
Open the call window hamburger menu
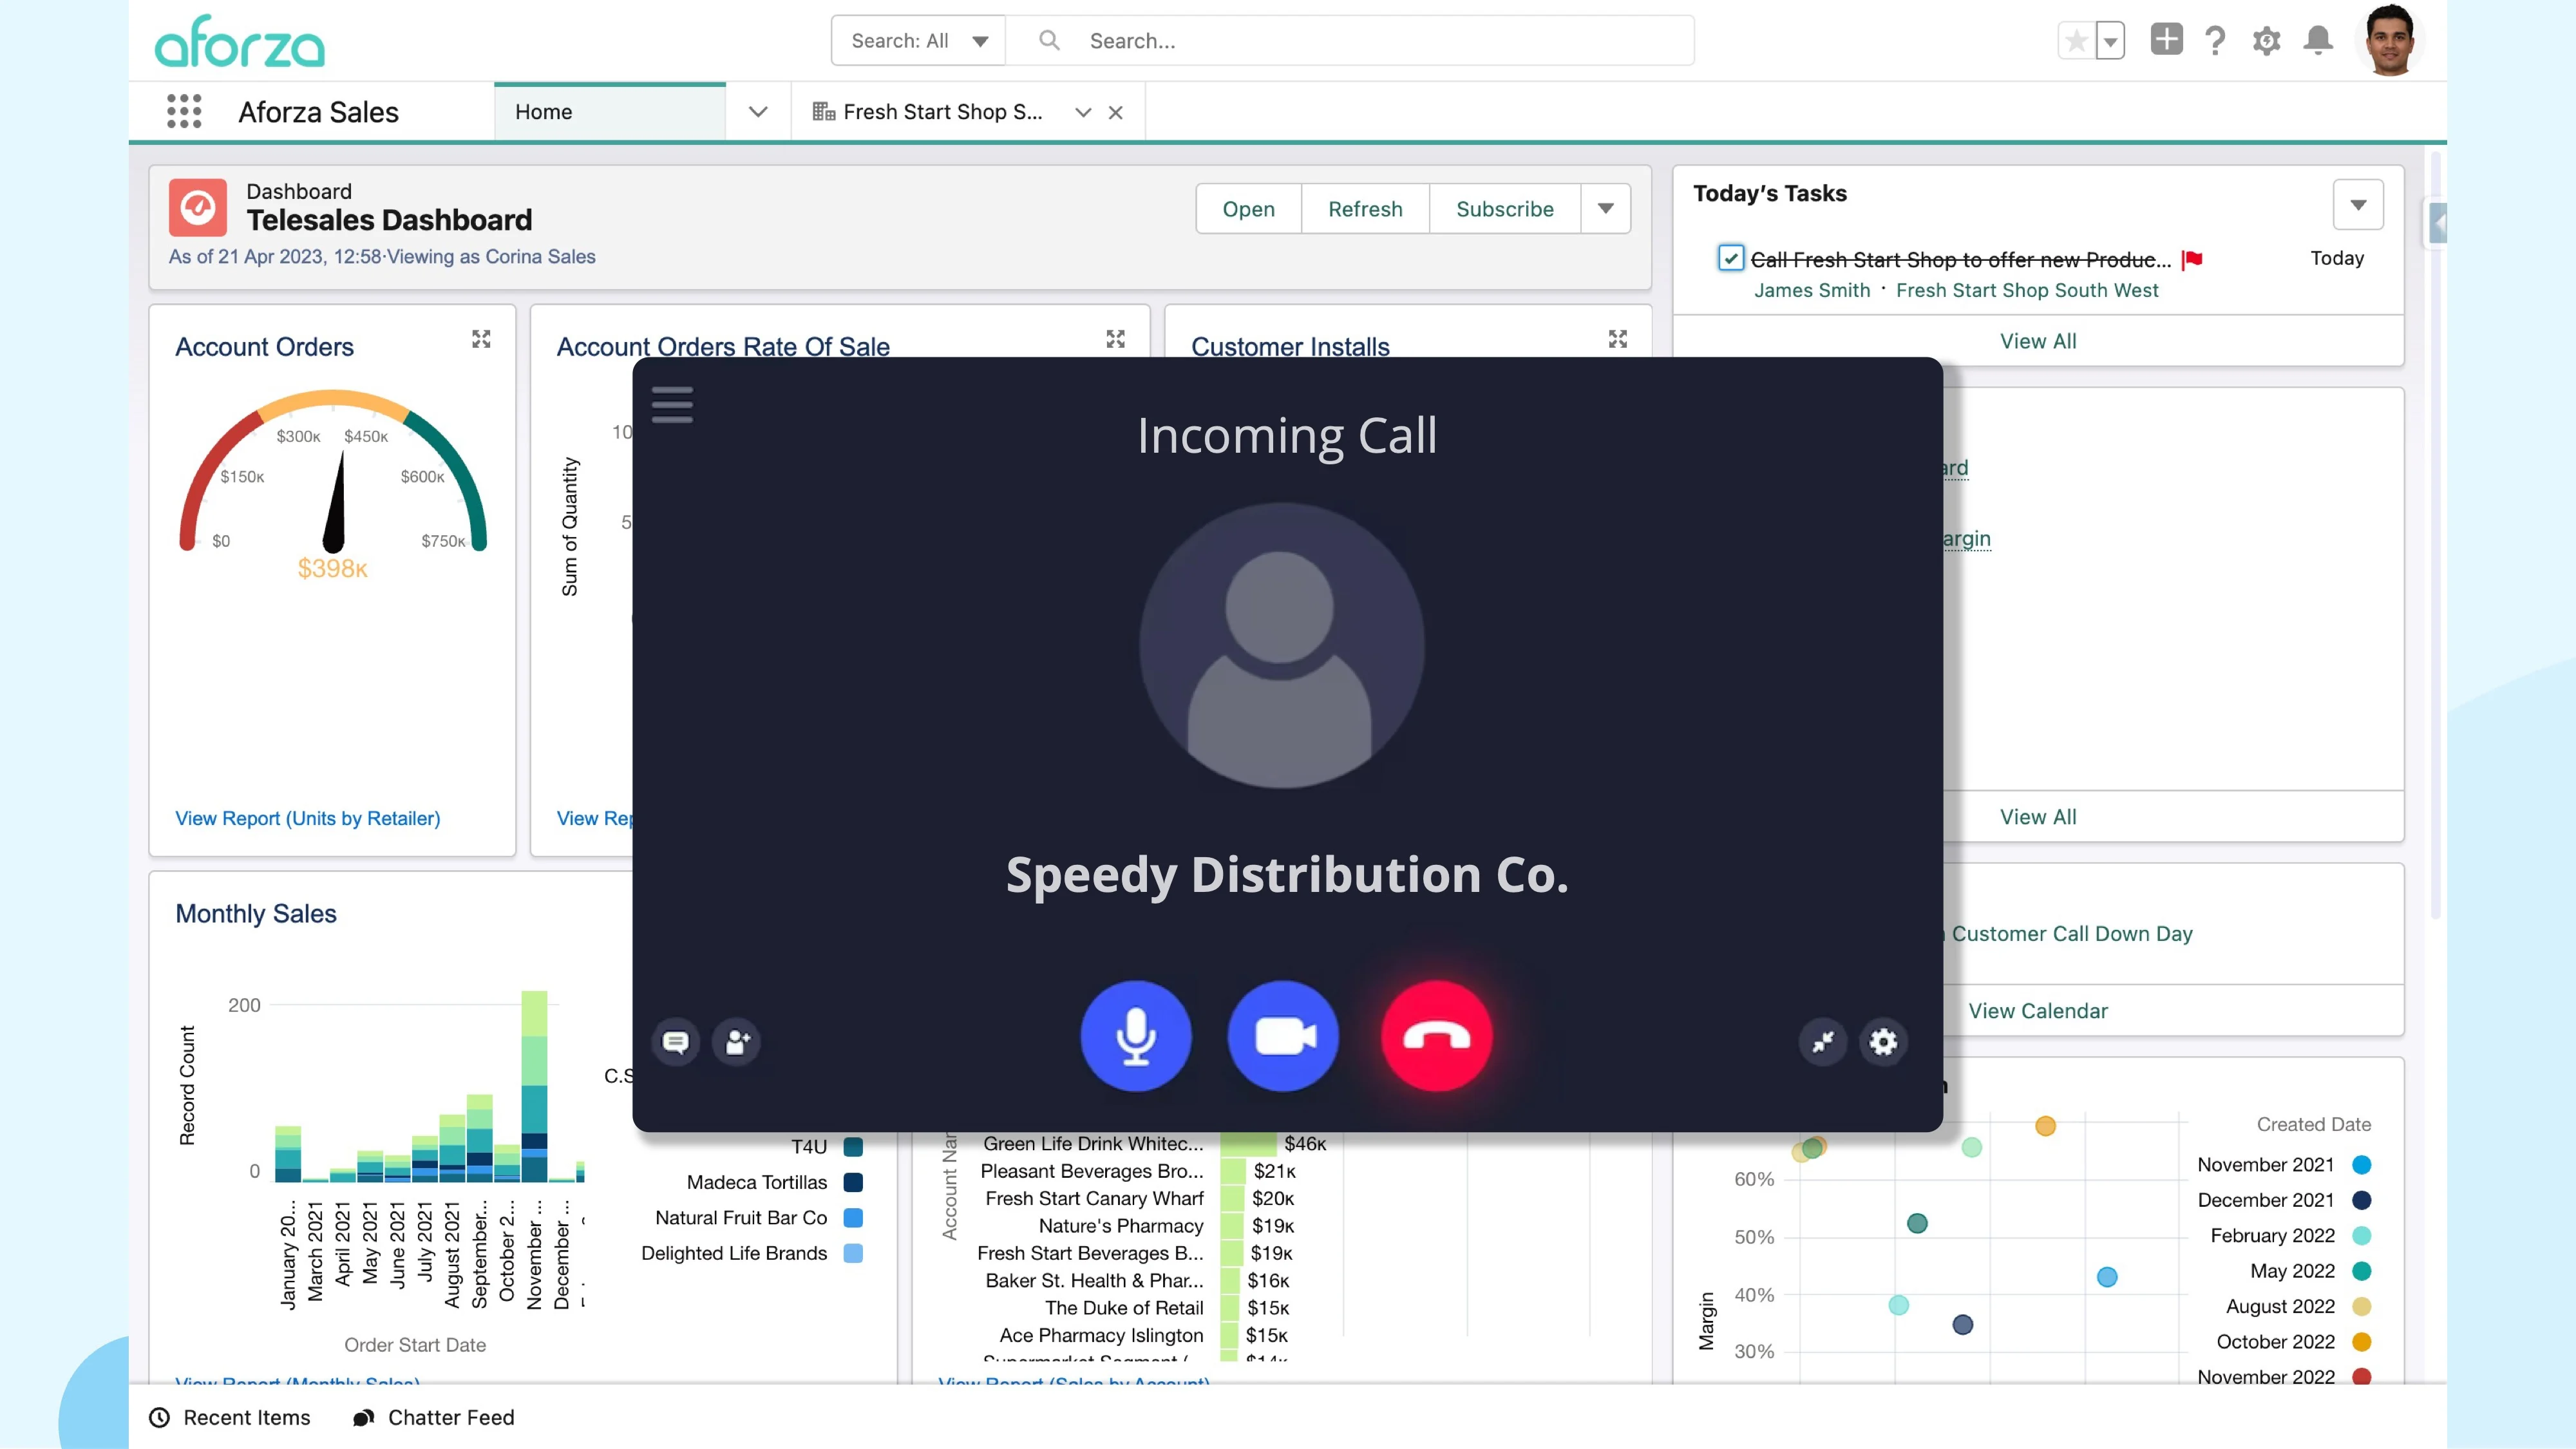(x=672, y=405)
